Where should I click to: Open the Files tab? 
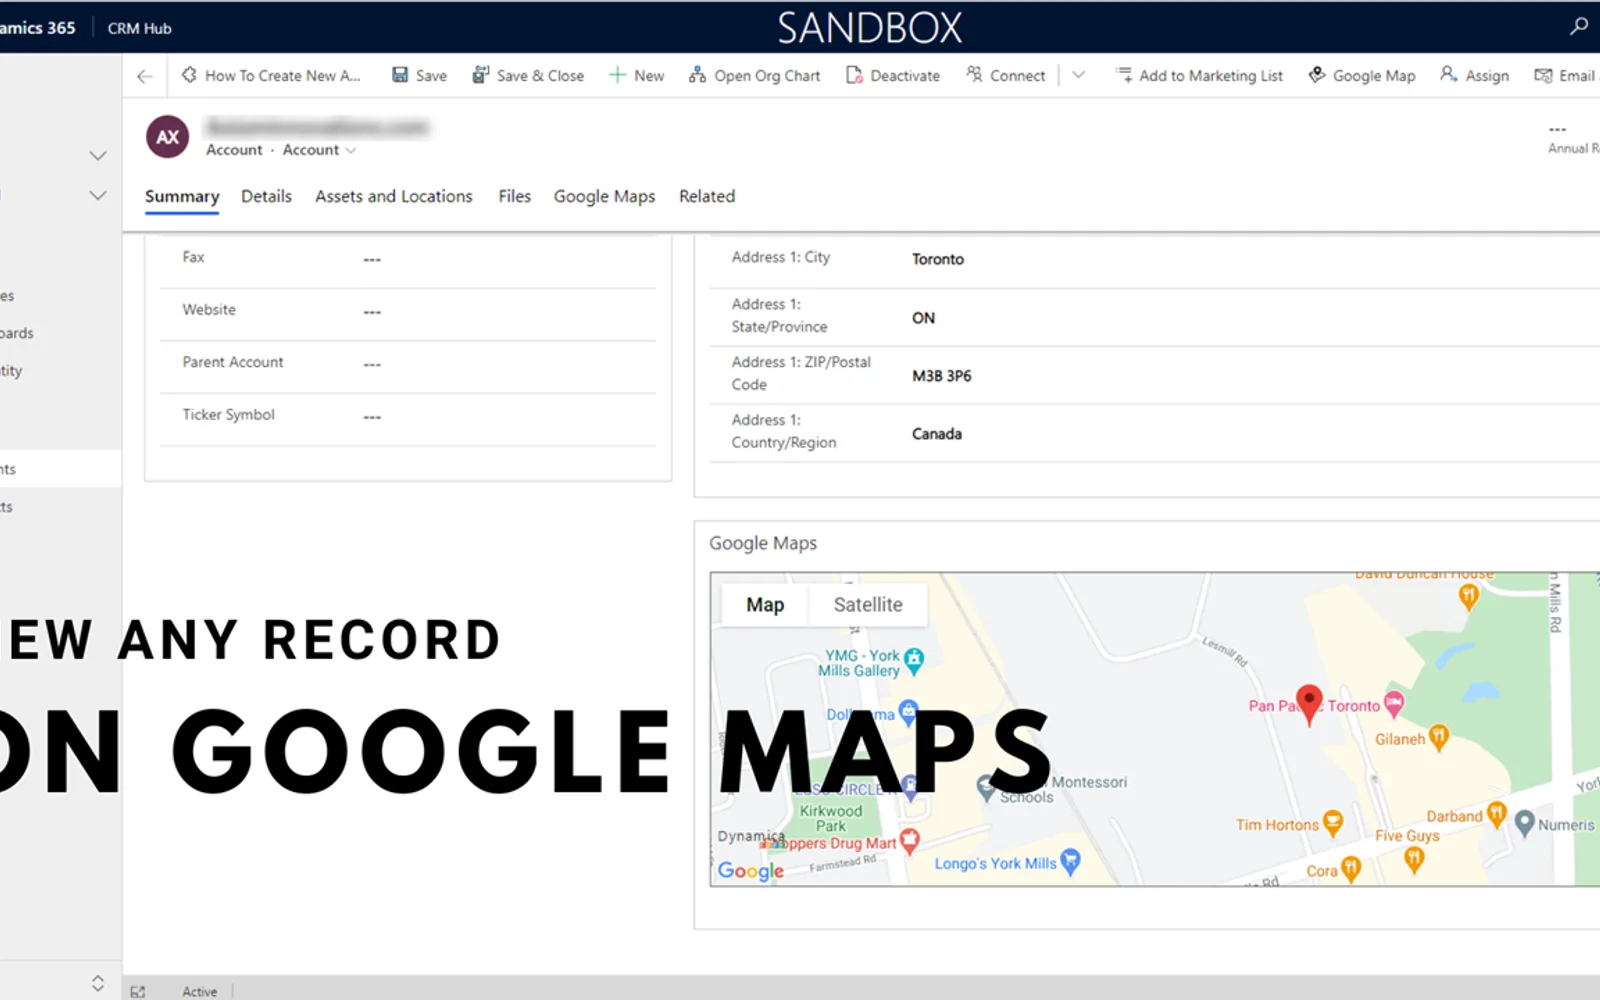(x=515, y=197)
